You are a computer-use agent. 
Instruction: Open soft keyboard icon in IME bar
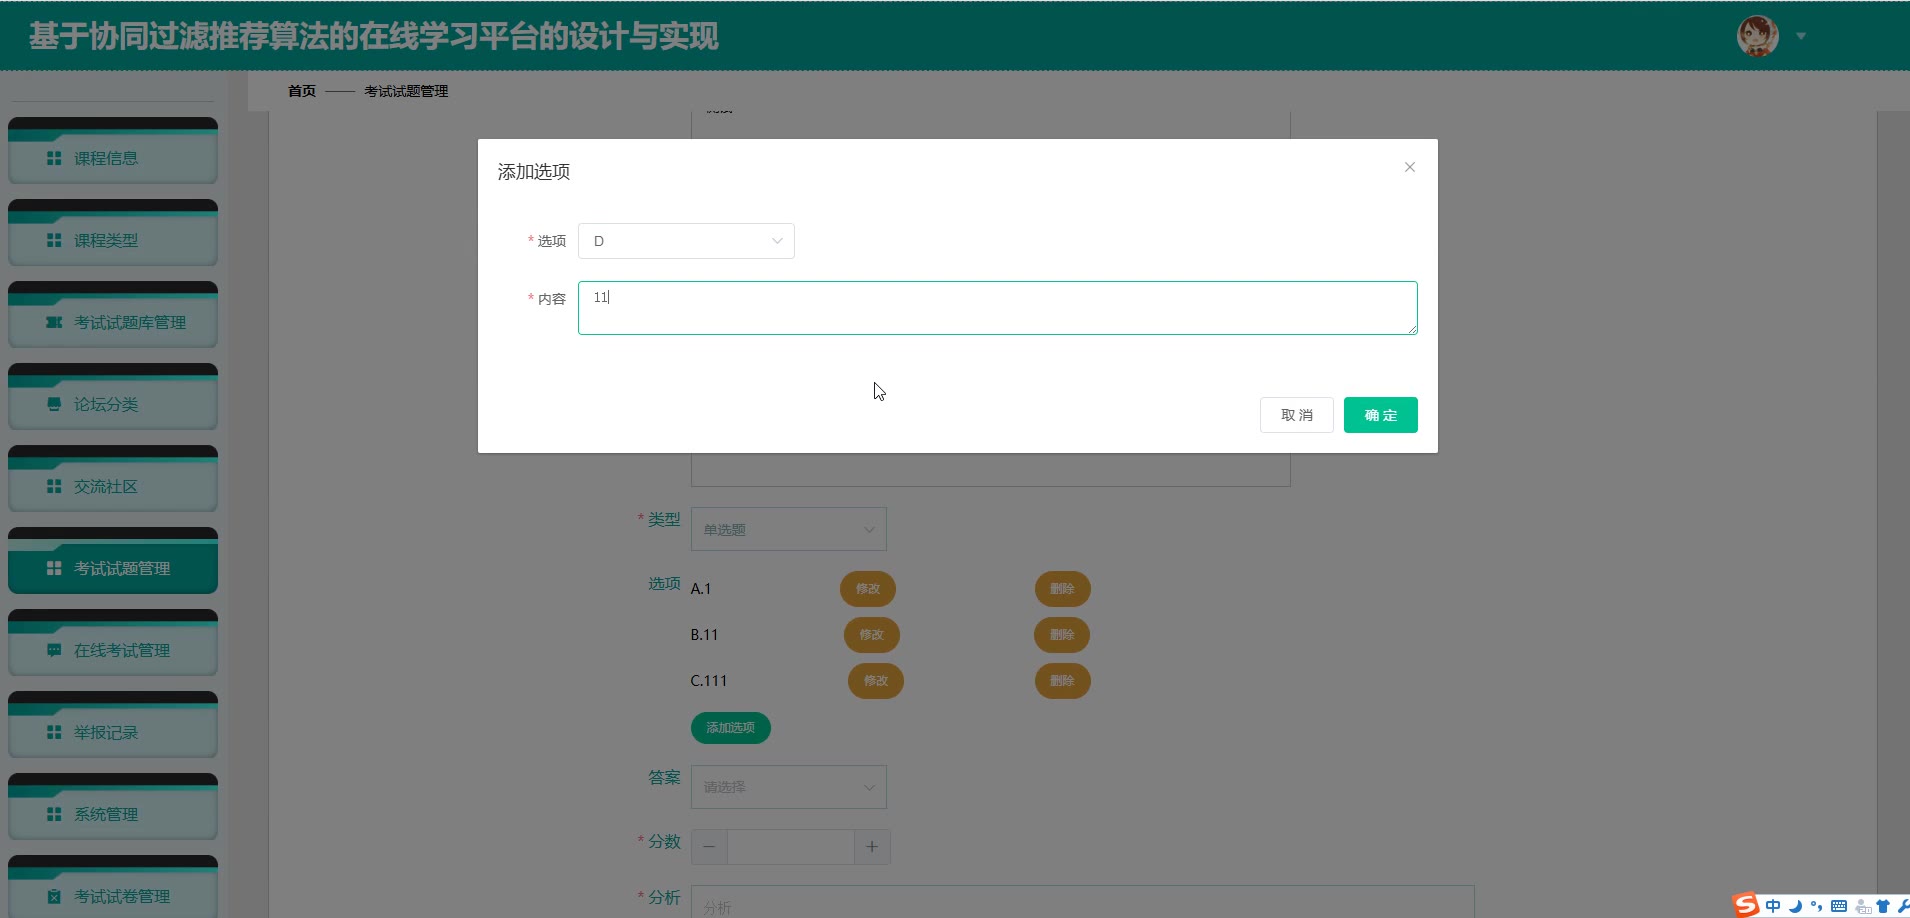pyautogui.click(x=1839, y=906)
